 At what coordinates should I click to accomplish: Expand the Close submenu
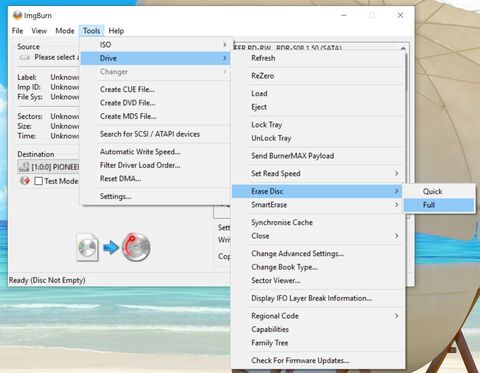318,236
